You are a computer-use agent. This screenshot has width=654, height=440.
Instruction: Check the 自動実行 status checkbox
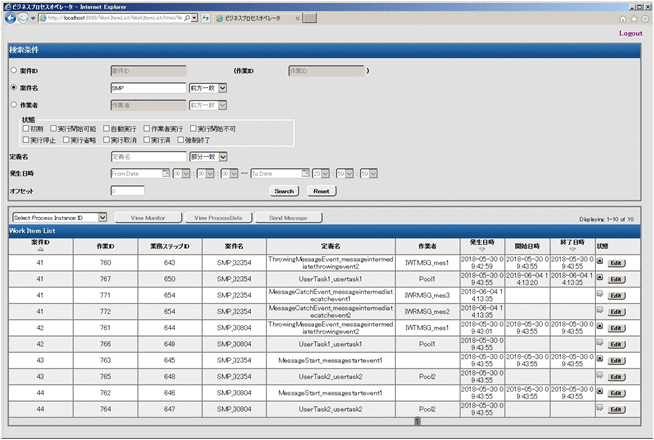(107, 129)
